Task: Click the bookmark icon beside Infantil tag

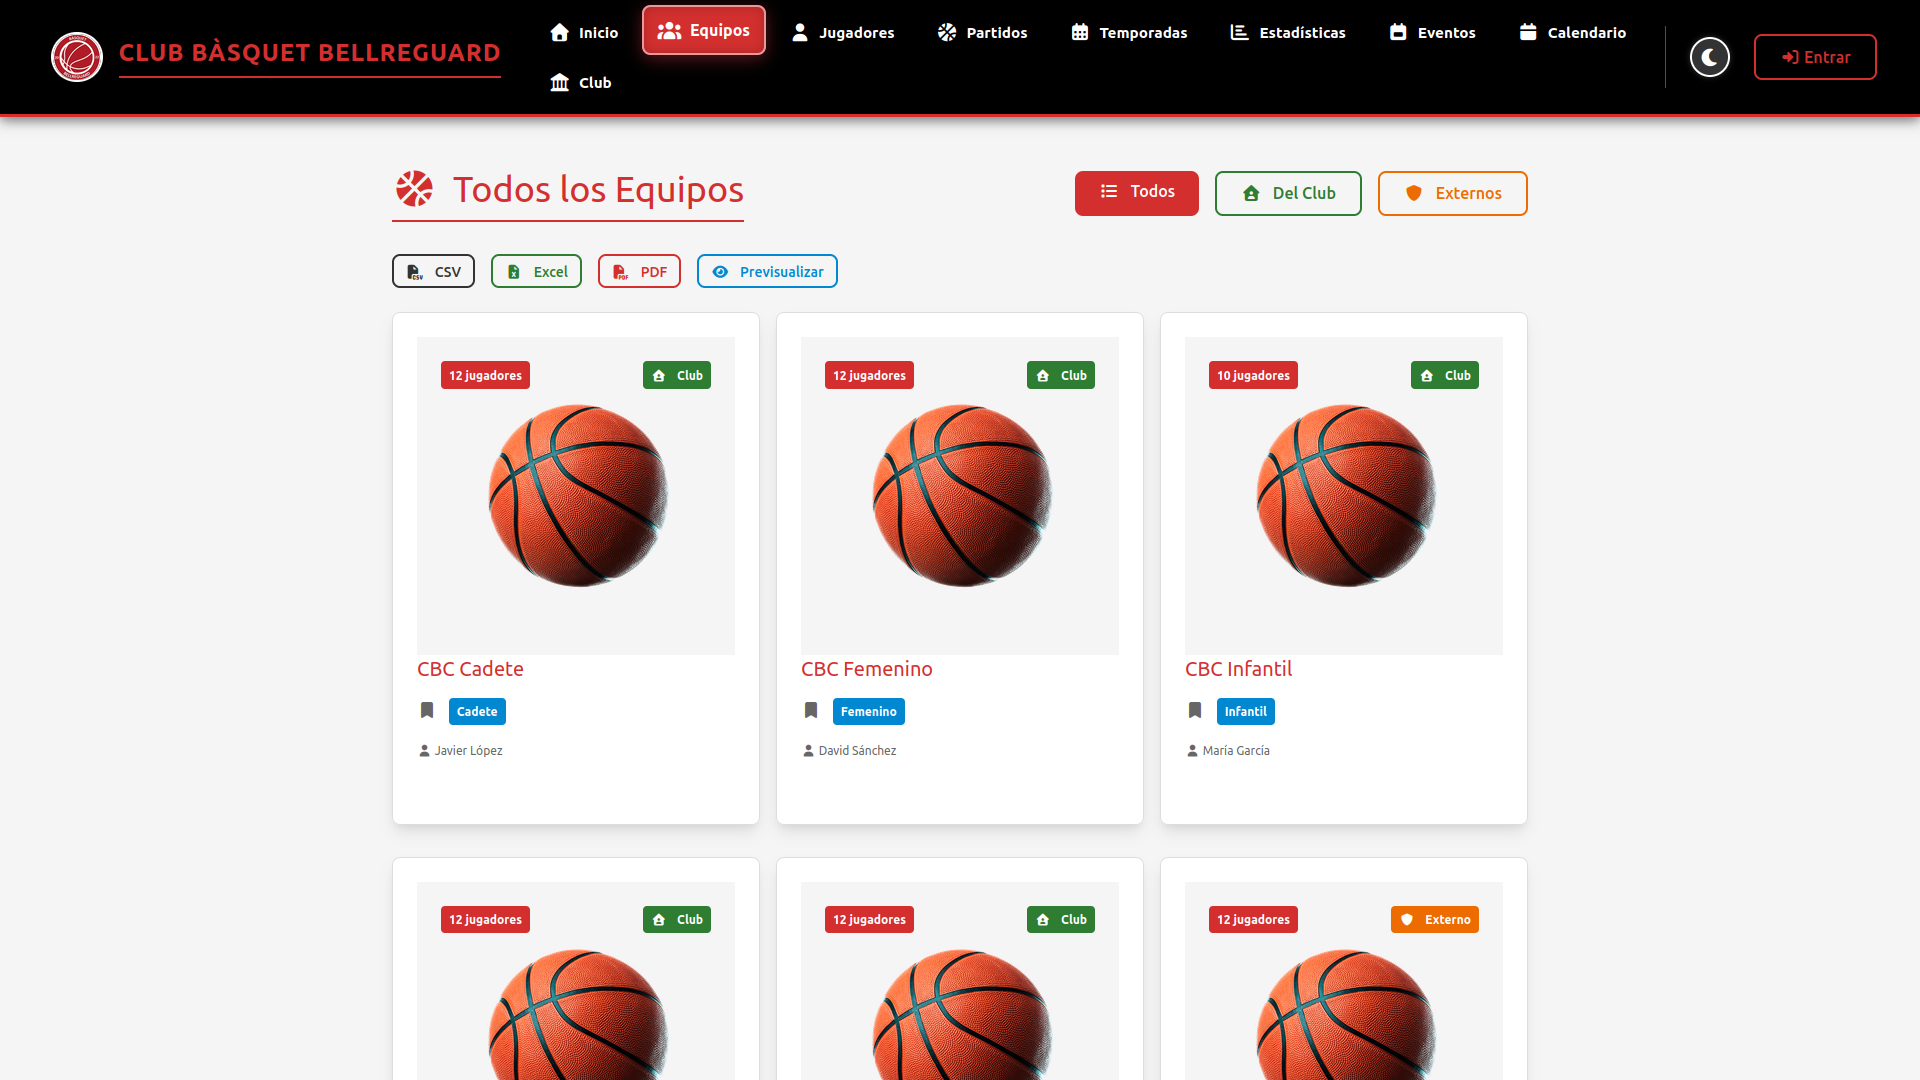Action: [x=1195, y=710]
